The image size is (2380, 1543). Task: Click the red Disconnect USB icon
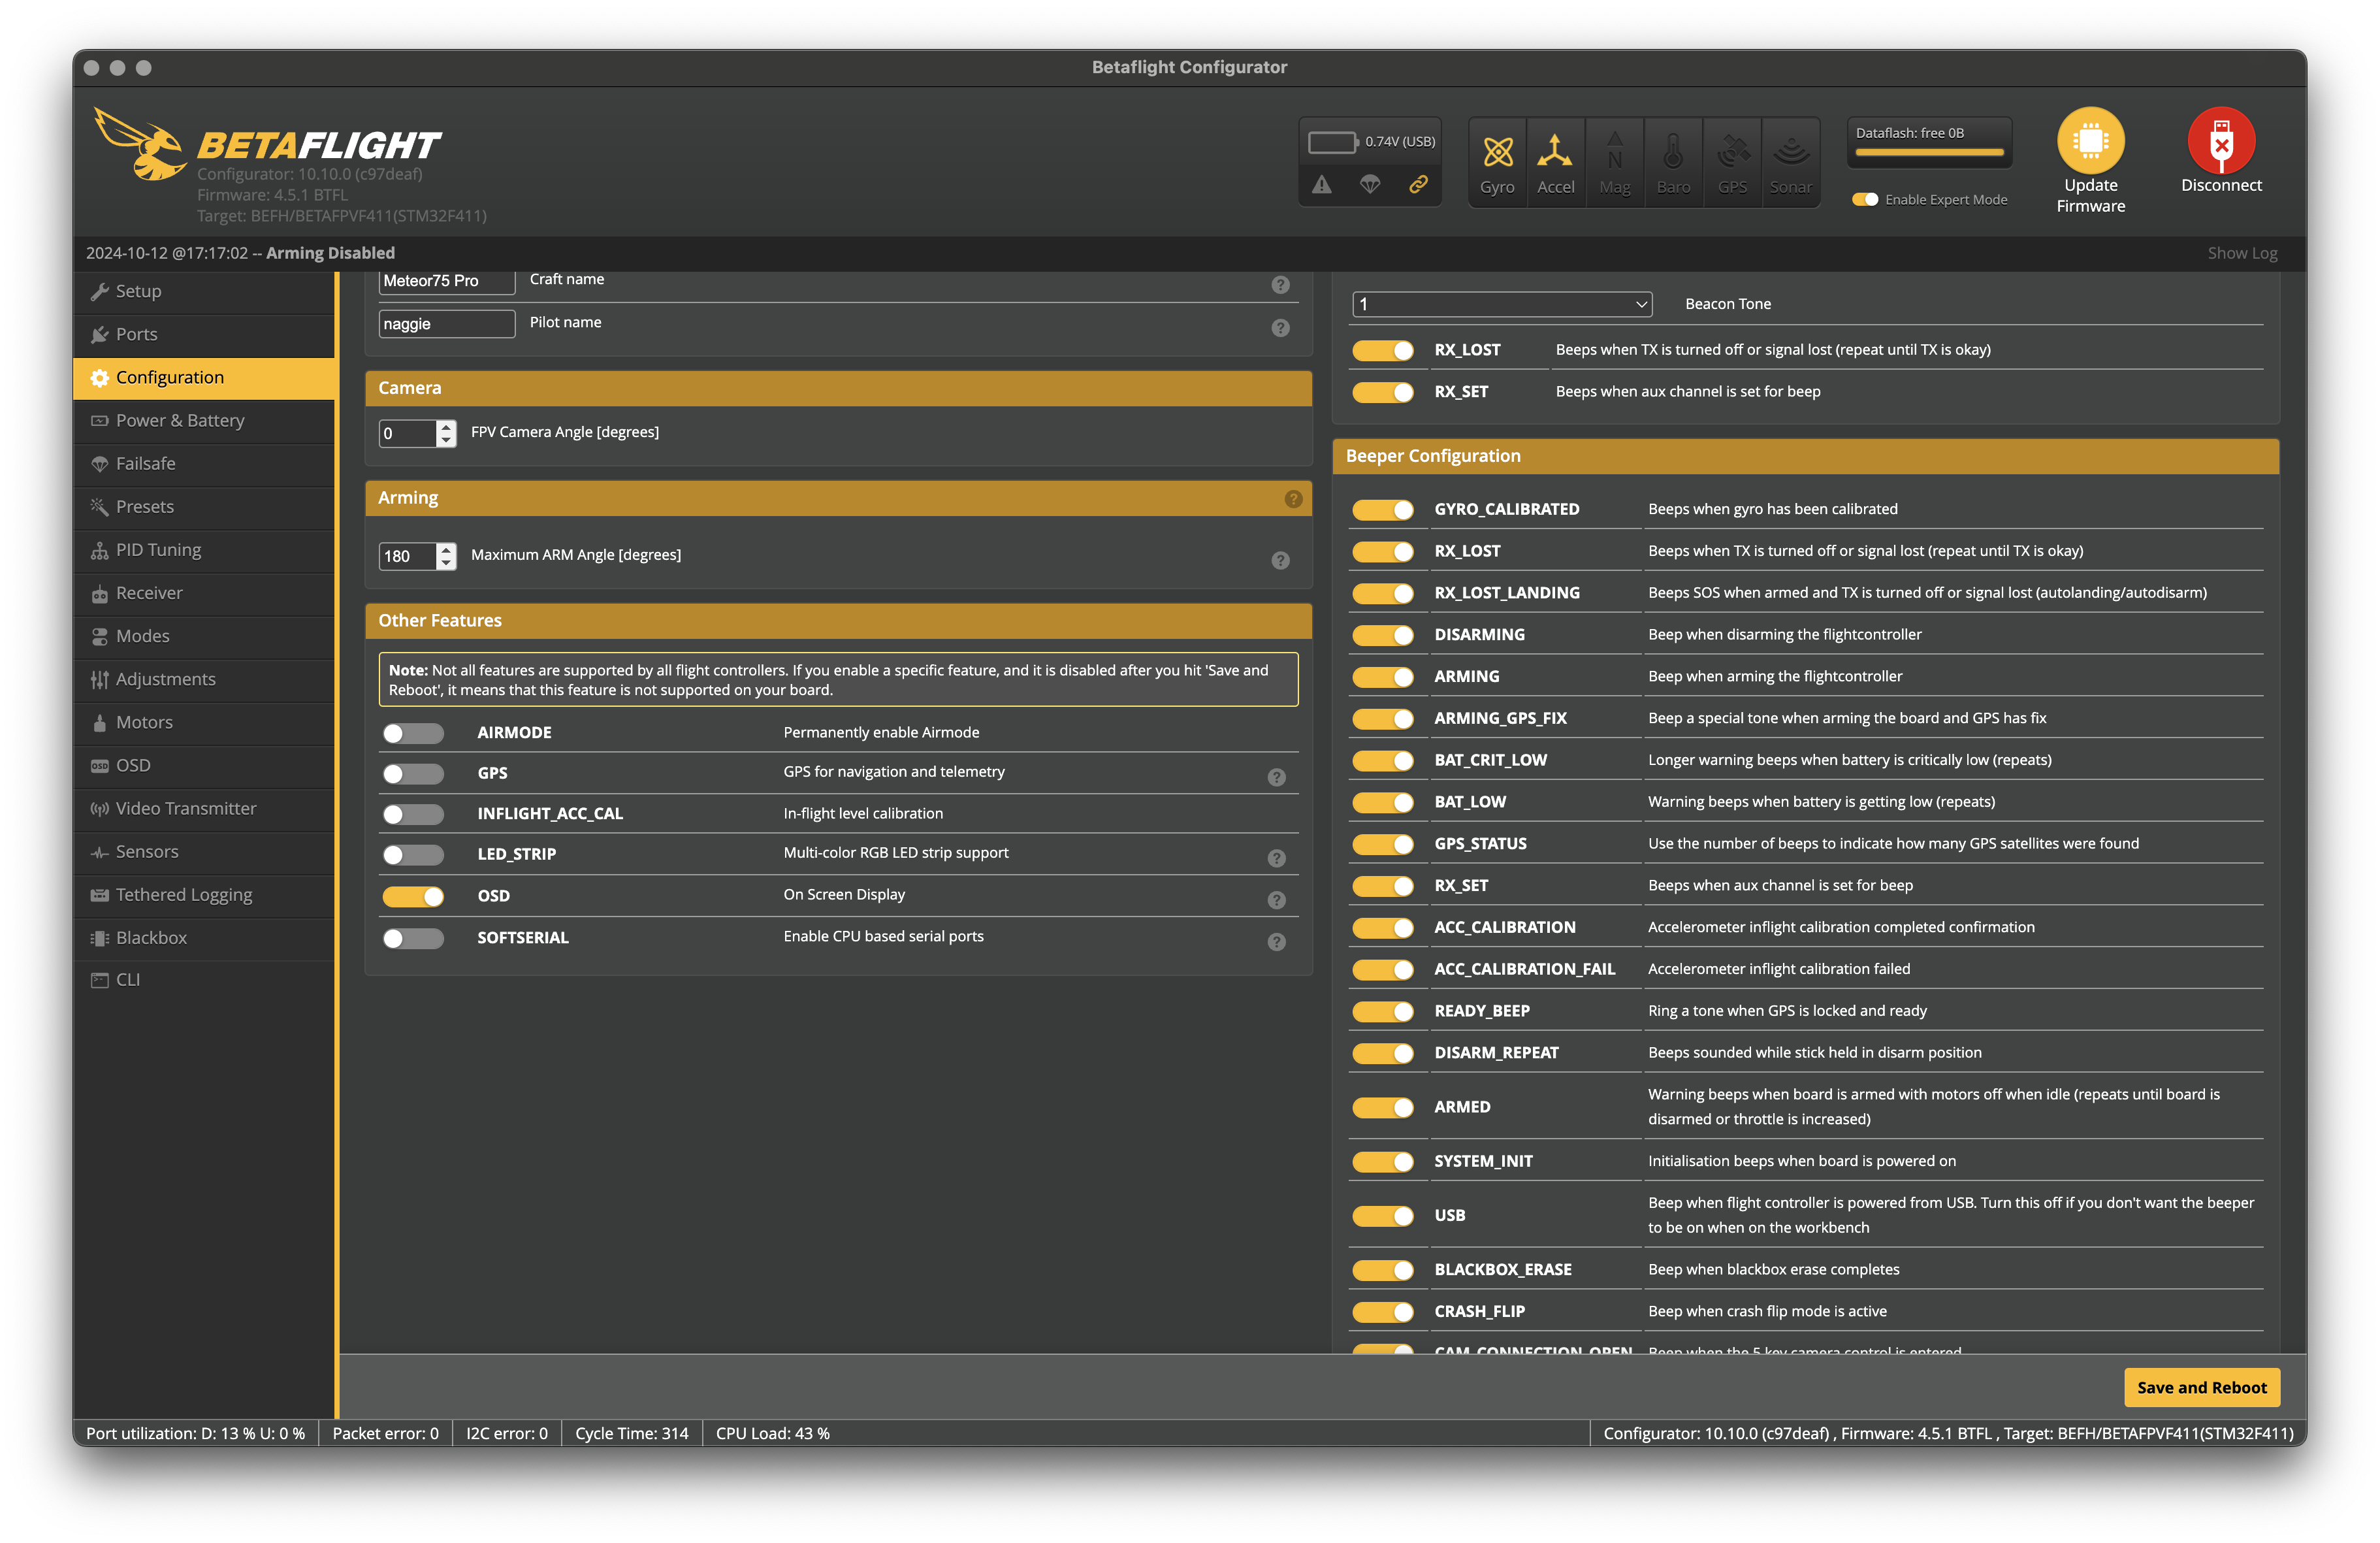2221,140
